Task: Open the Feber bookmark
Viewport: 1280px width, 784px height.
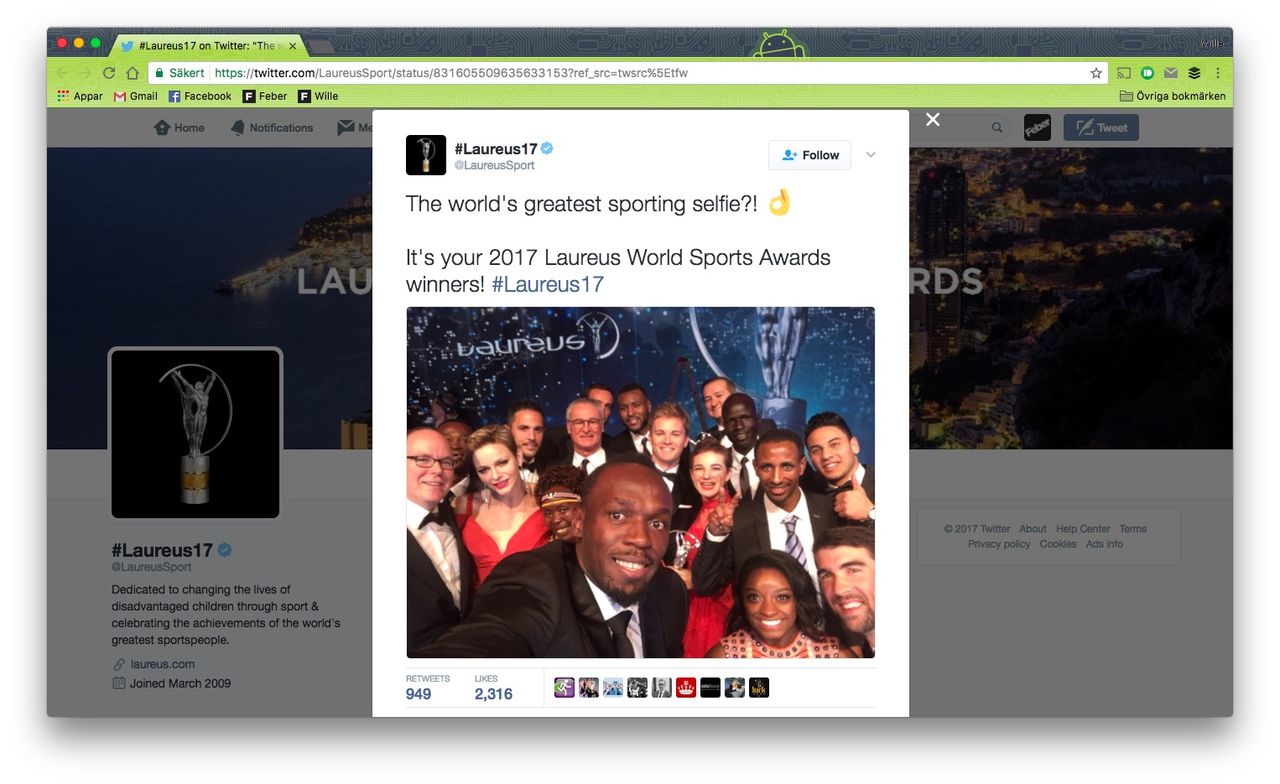Action: point(265,96)
